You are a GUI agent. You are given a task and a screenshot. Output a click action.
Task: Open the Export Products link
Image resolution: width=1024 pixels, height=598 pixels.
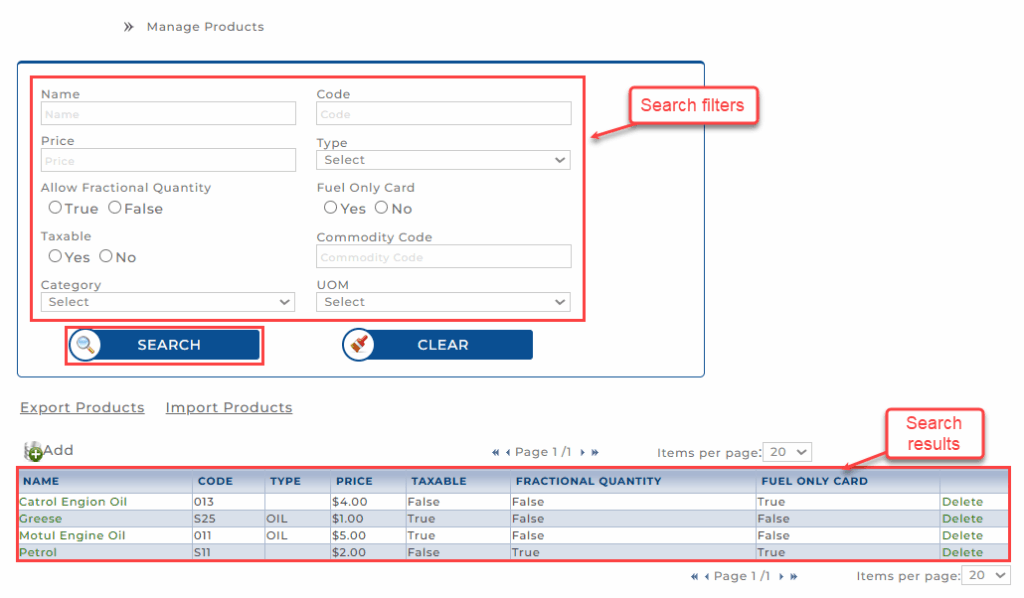[x=82, y=408]
